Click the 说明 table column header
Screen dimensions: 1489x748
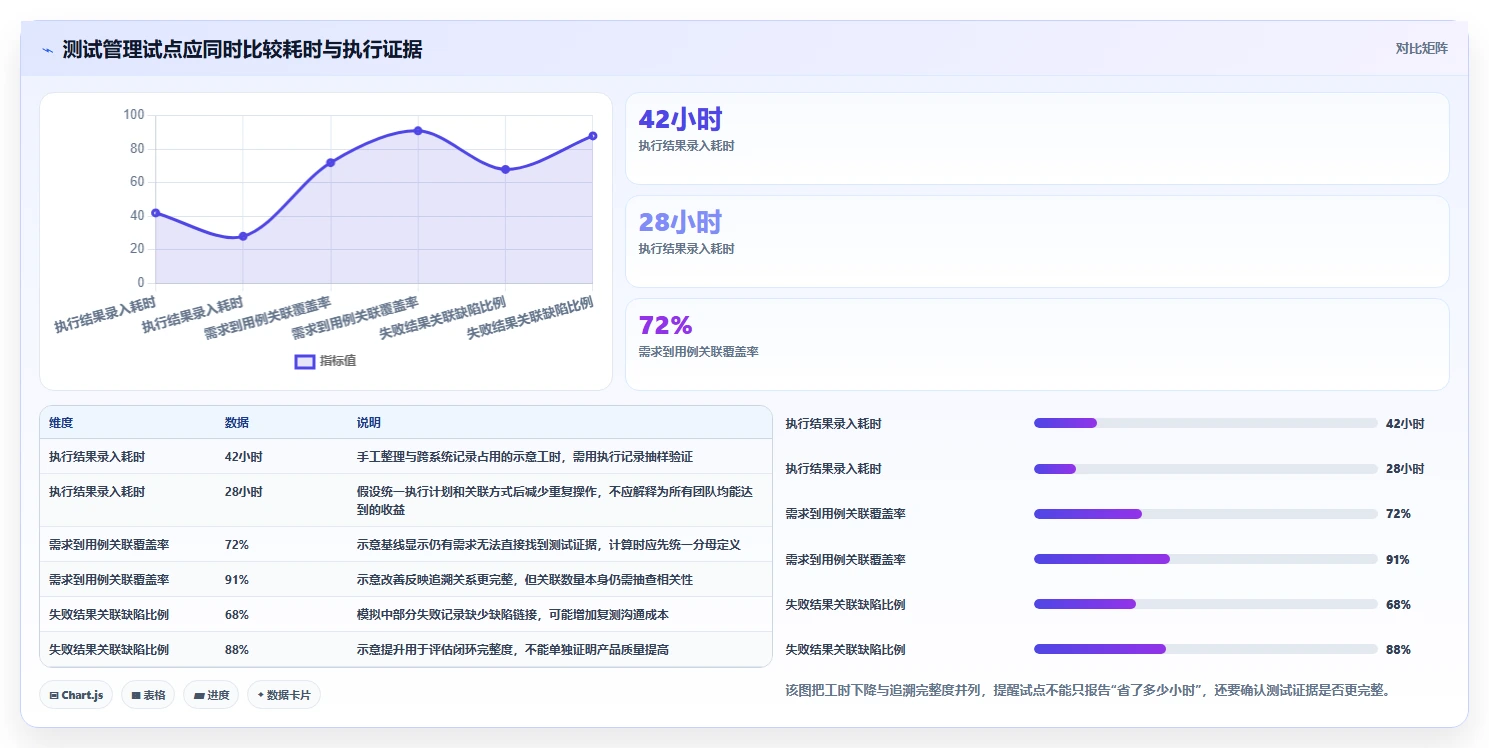coord(369,423)
